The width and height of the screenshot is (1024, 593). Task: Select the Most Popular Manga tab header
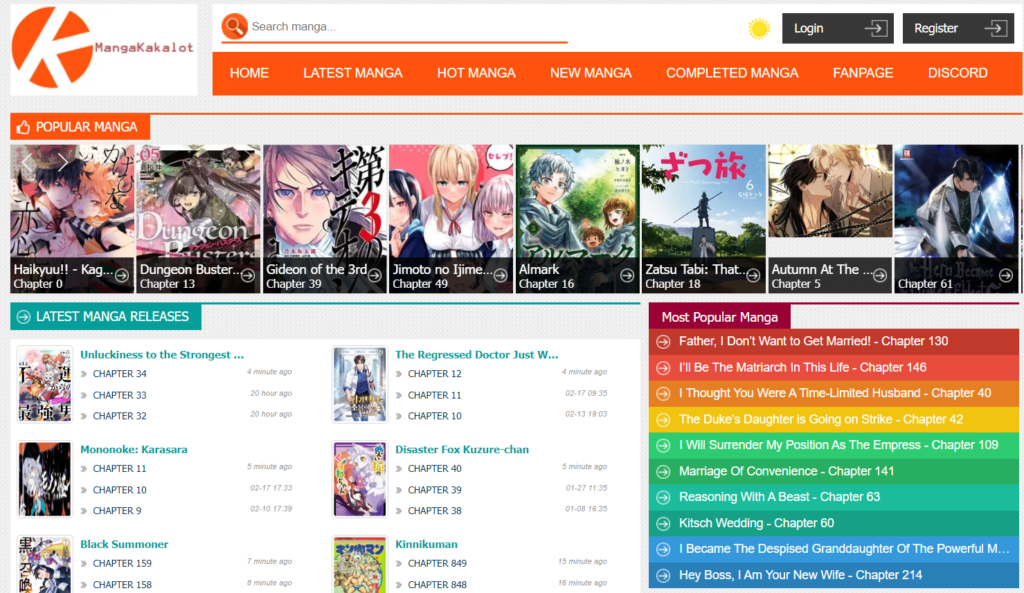[x=720, y=317]
